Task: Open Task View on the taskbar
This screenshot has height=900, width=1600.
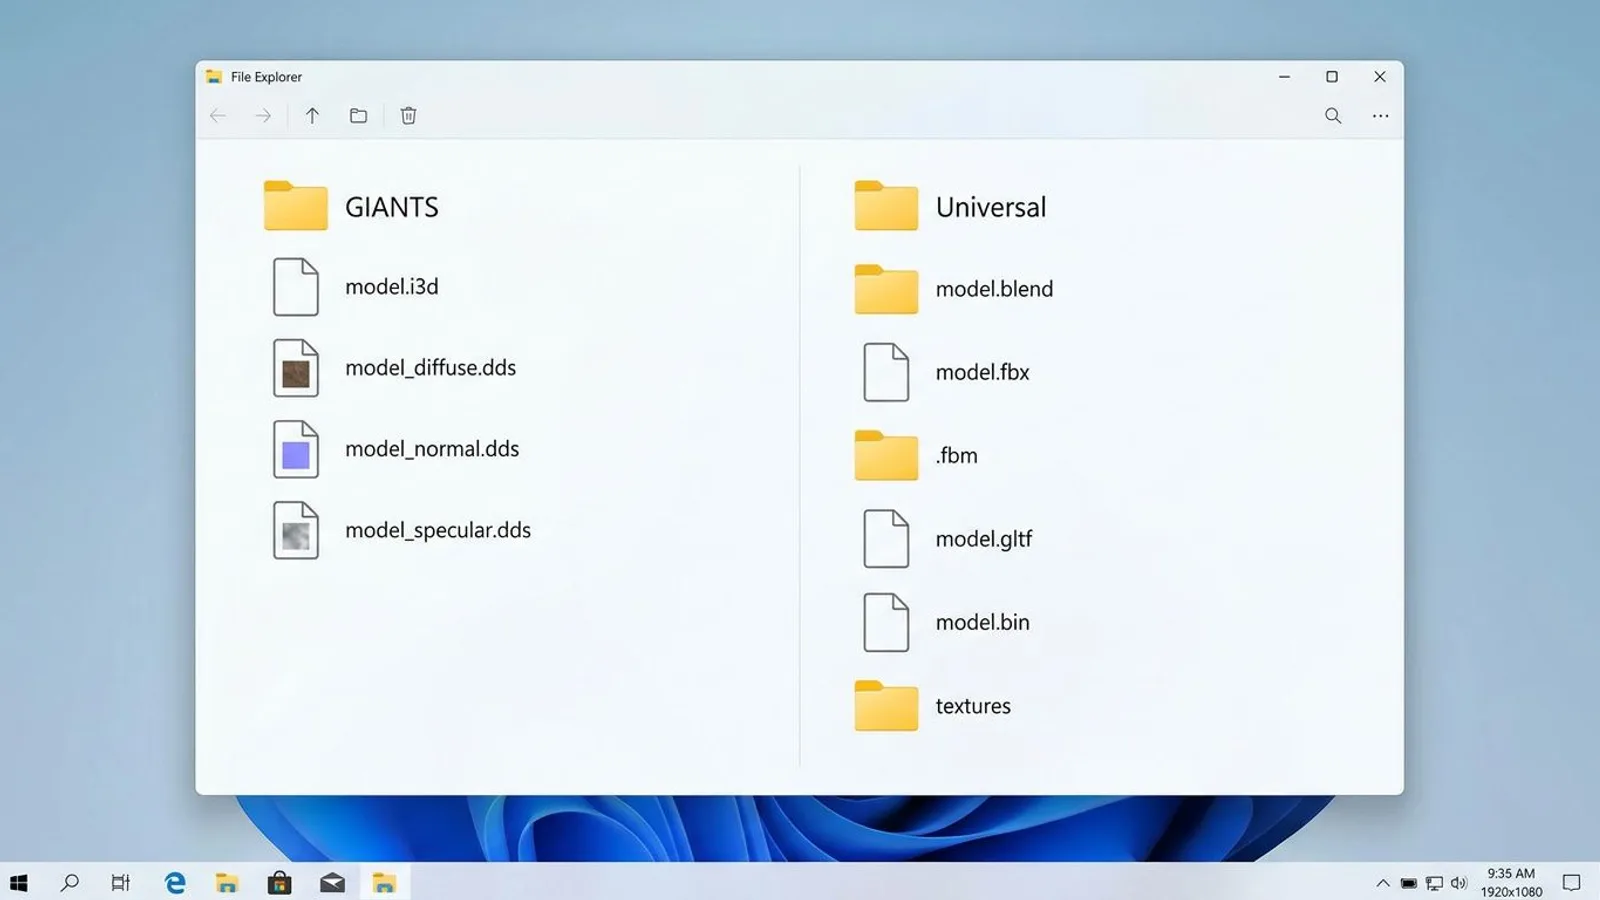Action: [x=121, y=883]
